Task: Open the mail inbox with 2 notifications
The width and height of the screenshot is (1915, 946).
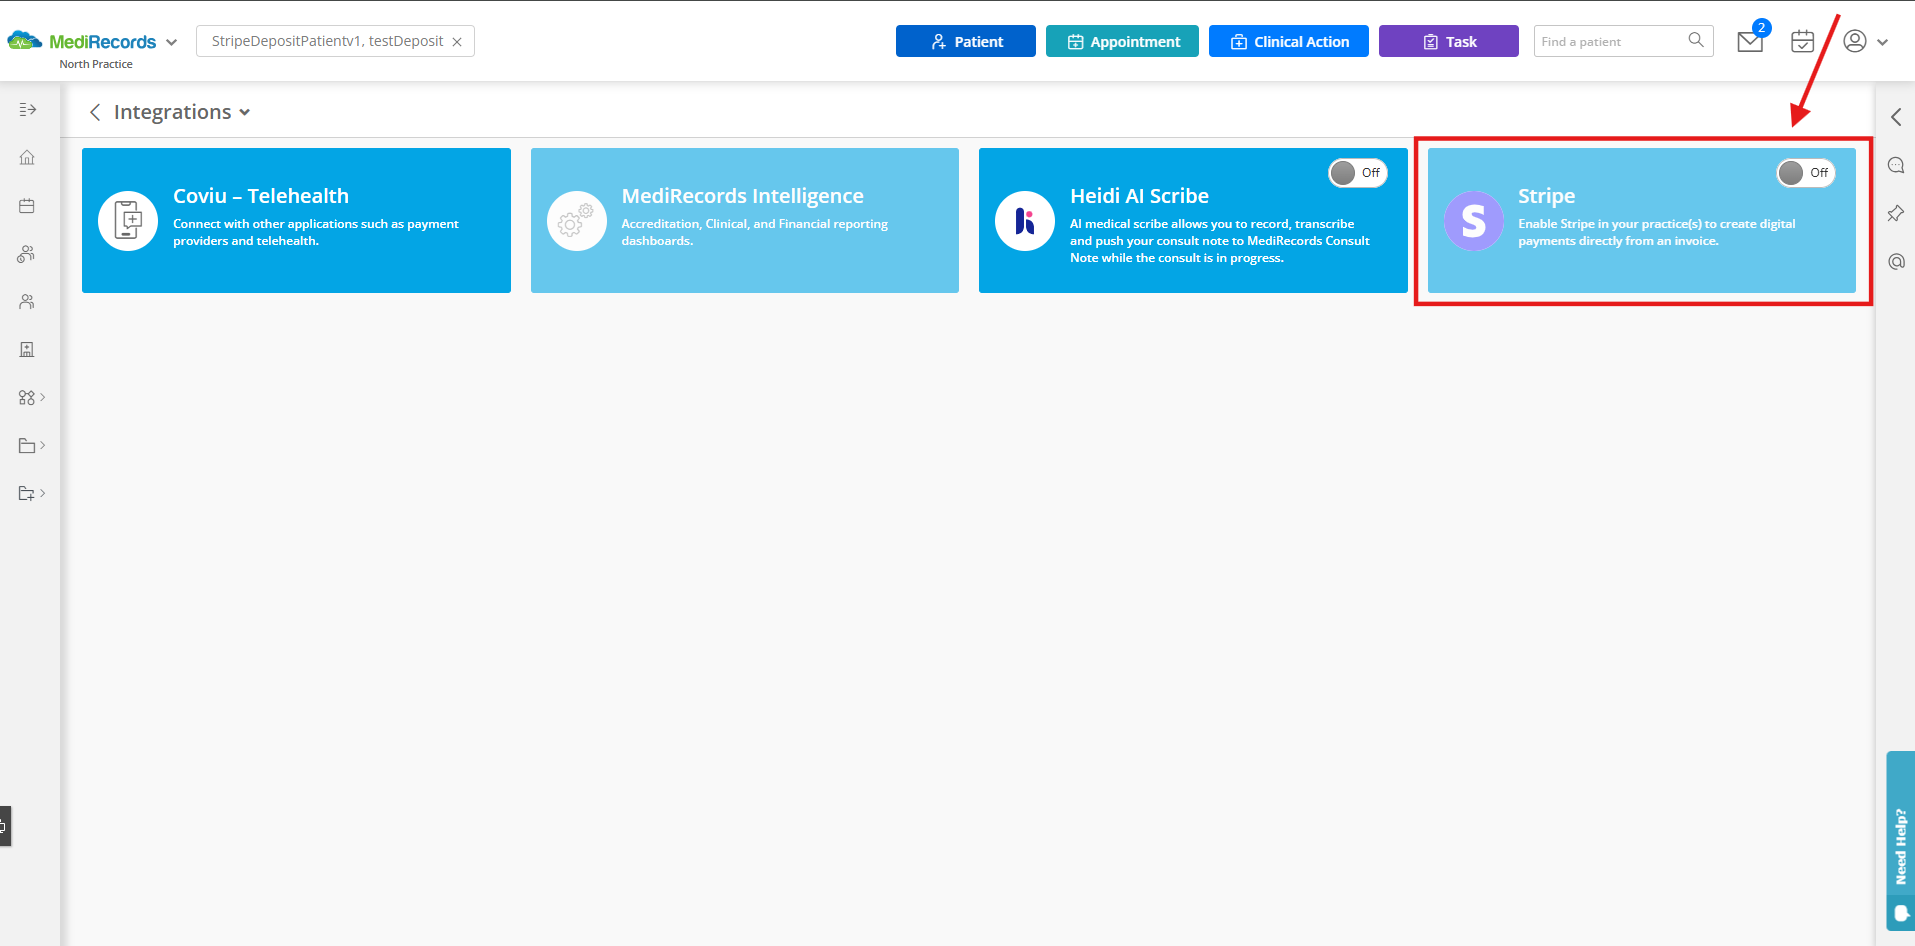Action: 1751,40
